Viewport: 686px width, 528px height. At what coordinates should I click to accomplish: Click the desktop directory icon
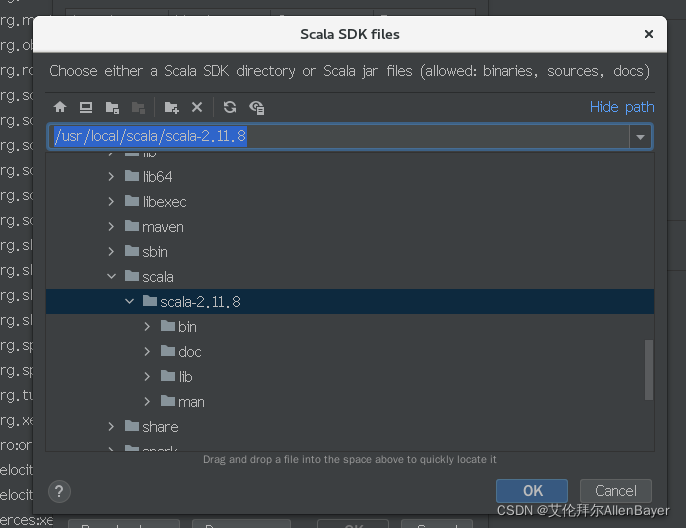86,107
